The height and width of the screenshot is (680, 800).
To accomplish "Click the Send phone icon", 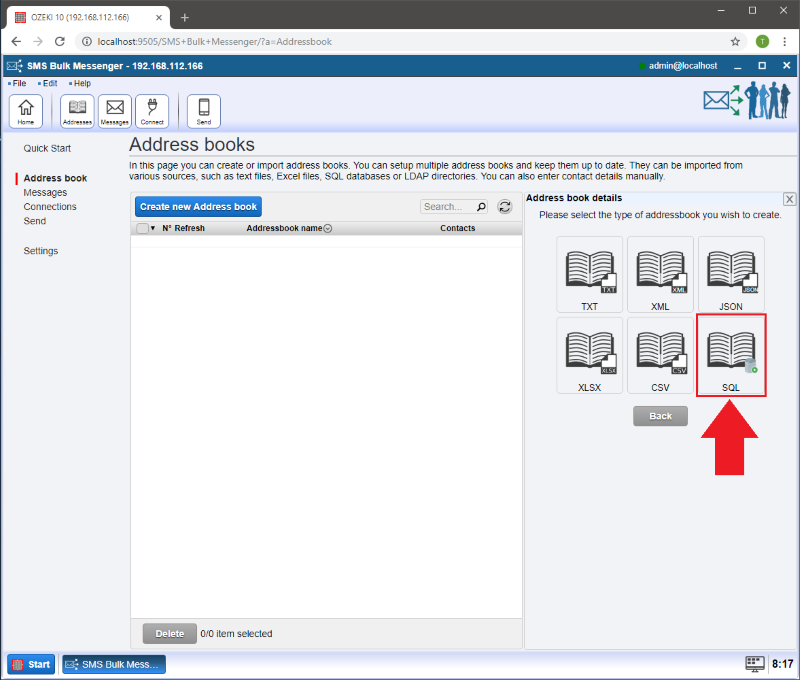I will pos(204,111).
